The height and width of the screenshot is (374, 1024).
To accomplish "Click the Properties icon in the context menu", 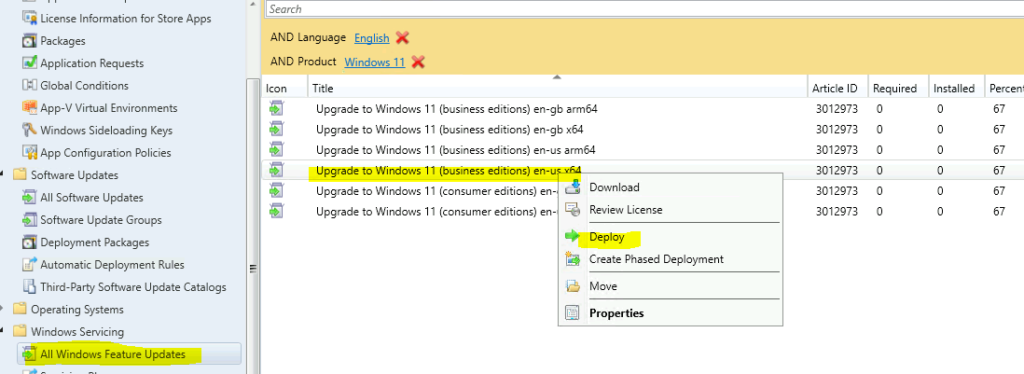I will 573,313.
